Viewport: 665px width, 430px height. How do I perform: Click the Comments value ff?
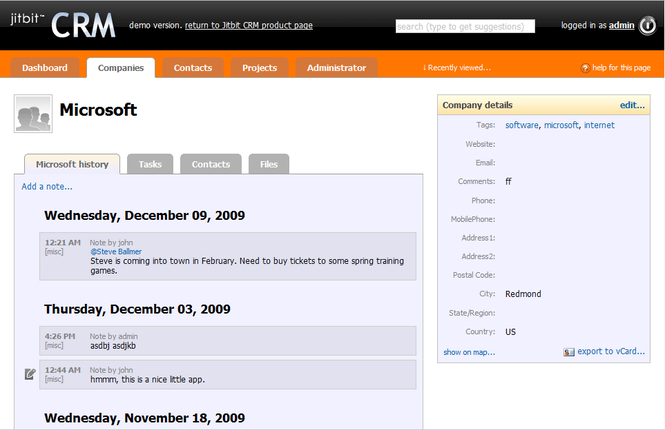coord(508,181)
